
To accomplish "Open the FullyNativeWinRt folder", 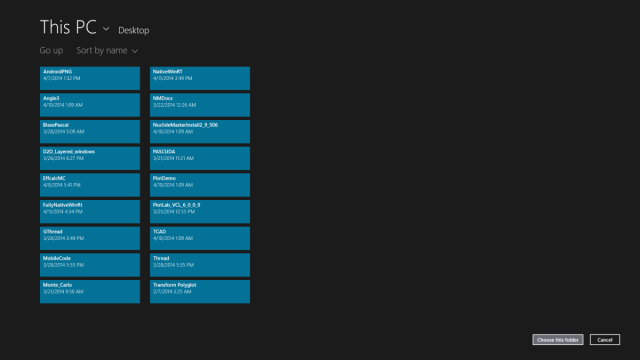I will [90, 211].
